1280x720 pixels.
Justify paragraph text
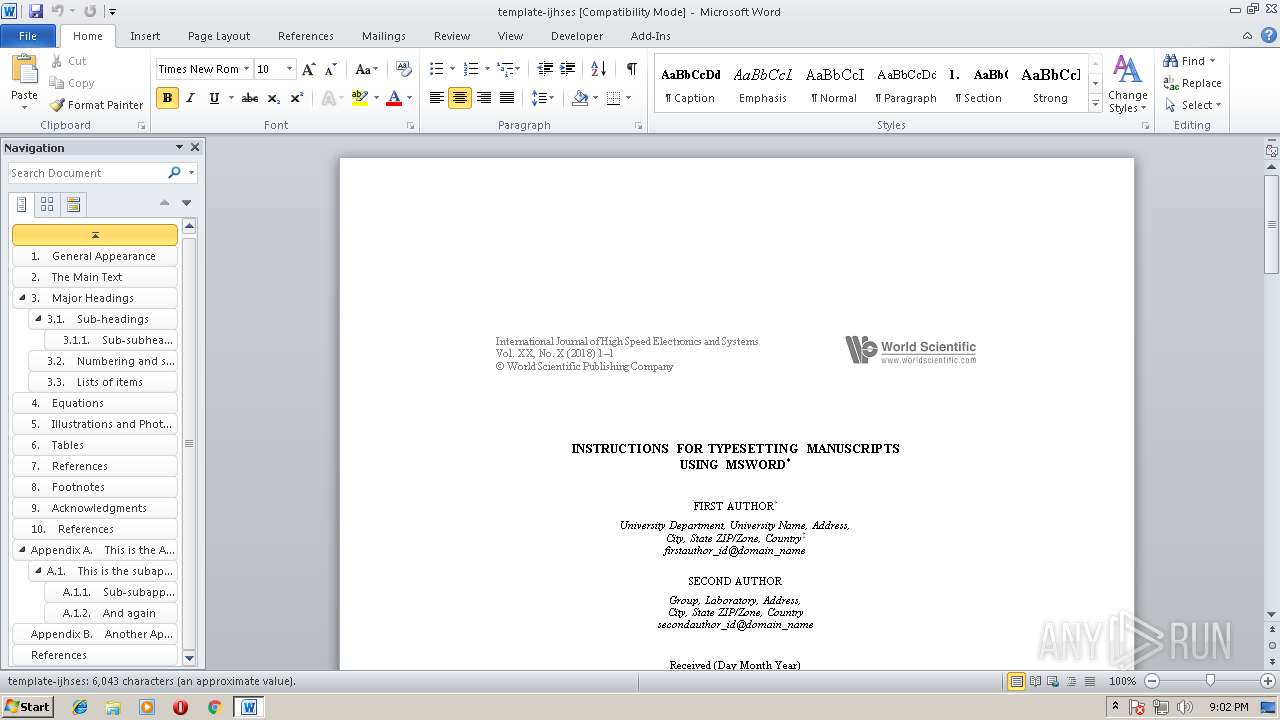tap(507, 98)
